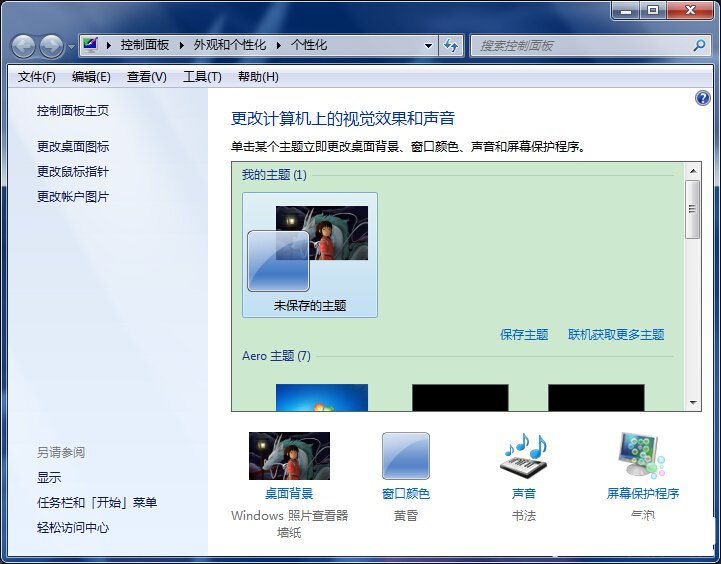Screen dimensions: 721x564
Task: Click the Aero 主题 (7) group header
Action: click(276, 356)
